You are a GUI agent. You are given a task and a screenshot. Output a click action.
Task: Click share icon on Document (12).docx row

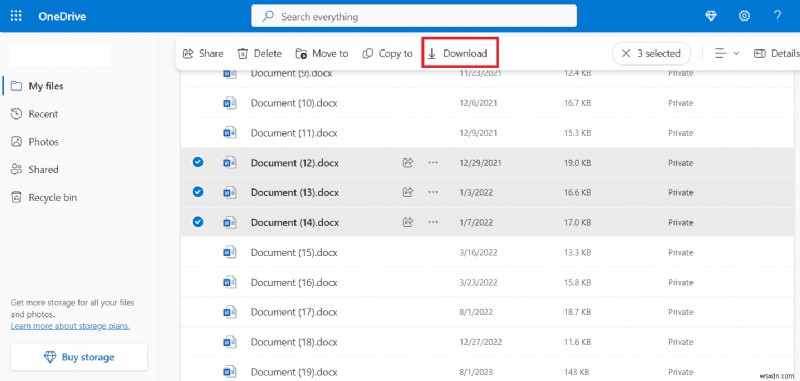pyautogui.click(x=408, y=163)
